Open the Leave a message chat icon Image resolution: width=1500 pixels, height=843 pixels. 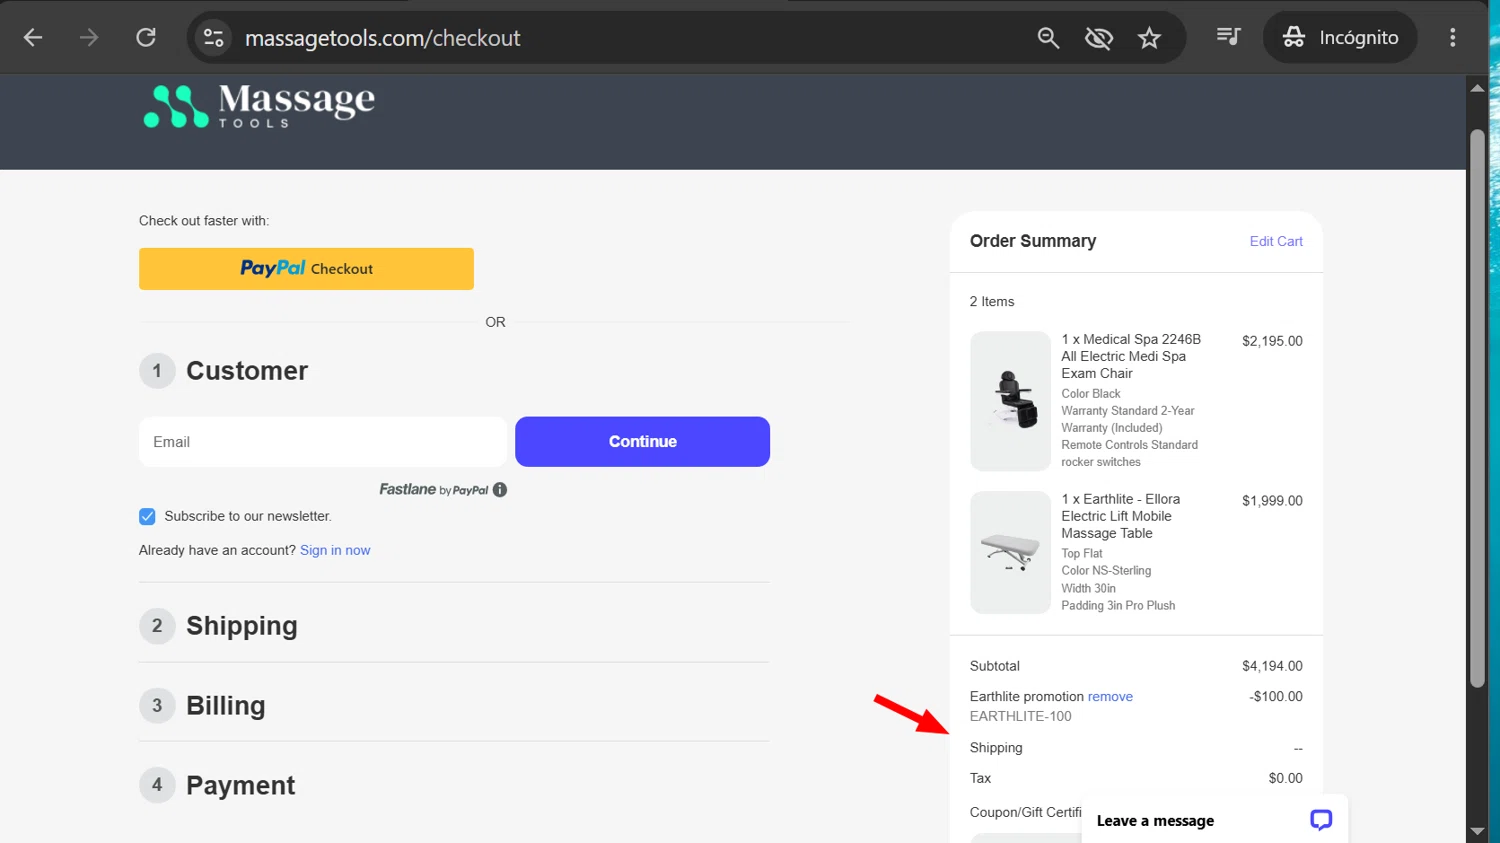click(x=1321, y=820)
